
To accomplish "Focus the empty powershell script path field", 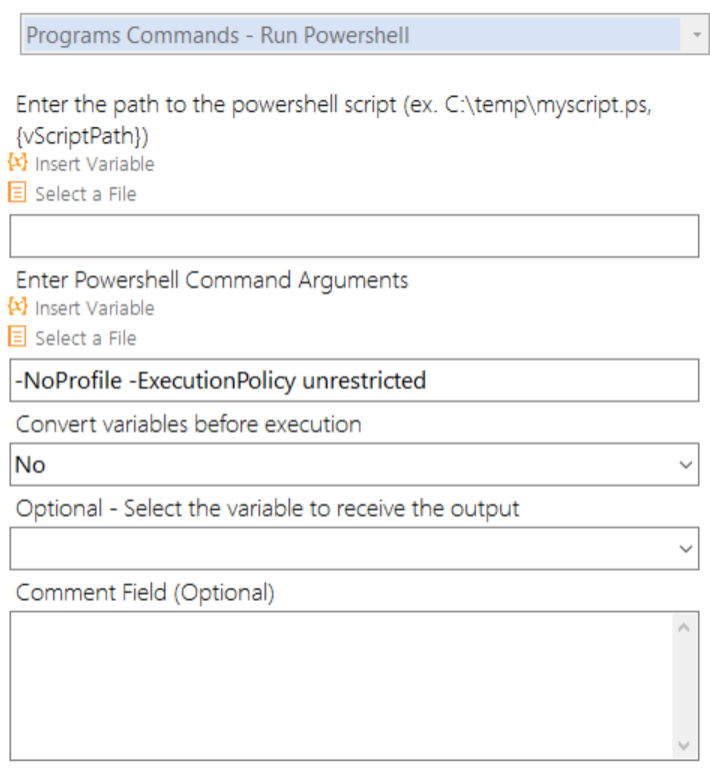I will click(x=355, y=236).
